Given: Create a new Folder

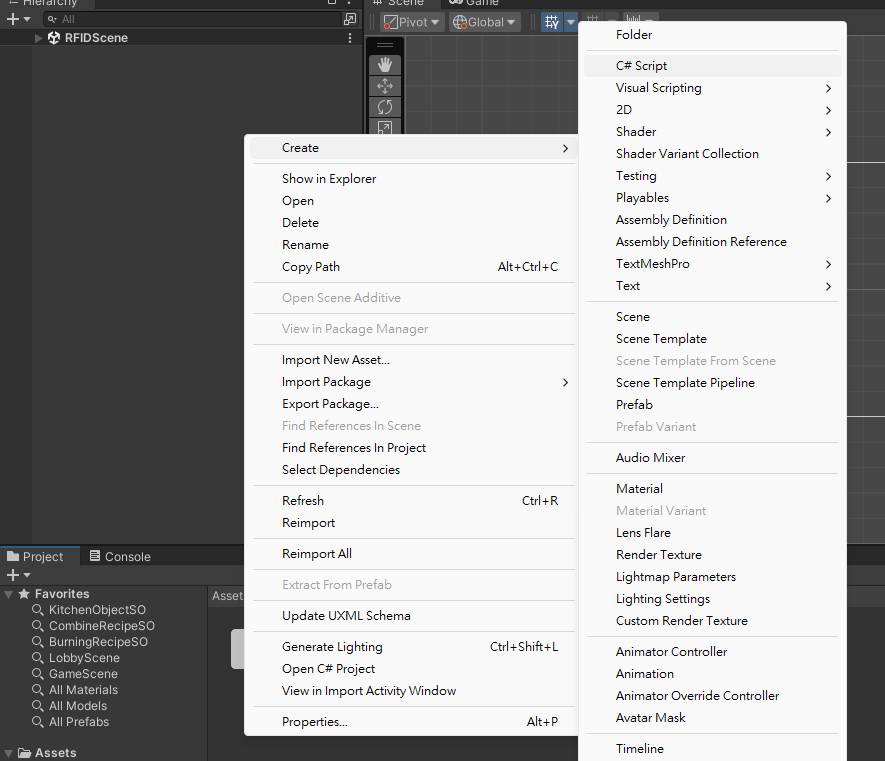Looking at the screenshot, I should tap(712, 35).
